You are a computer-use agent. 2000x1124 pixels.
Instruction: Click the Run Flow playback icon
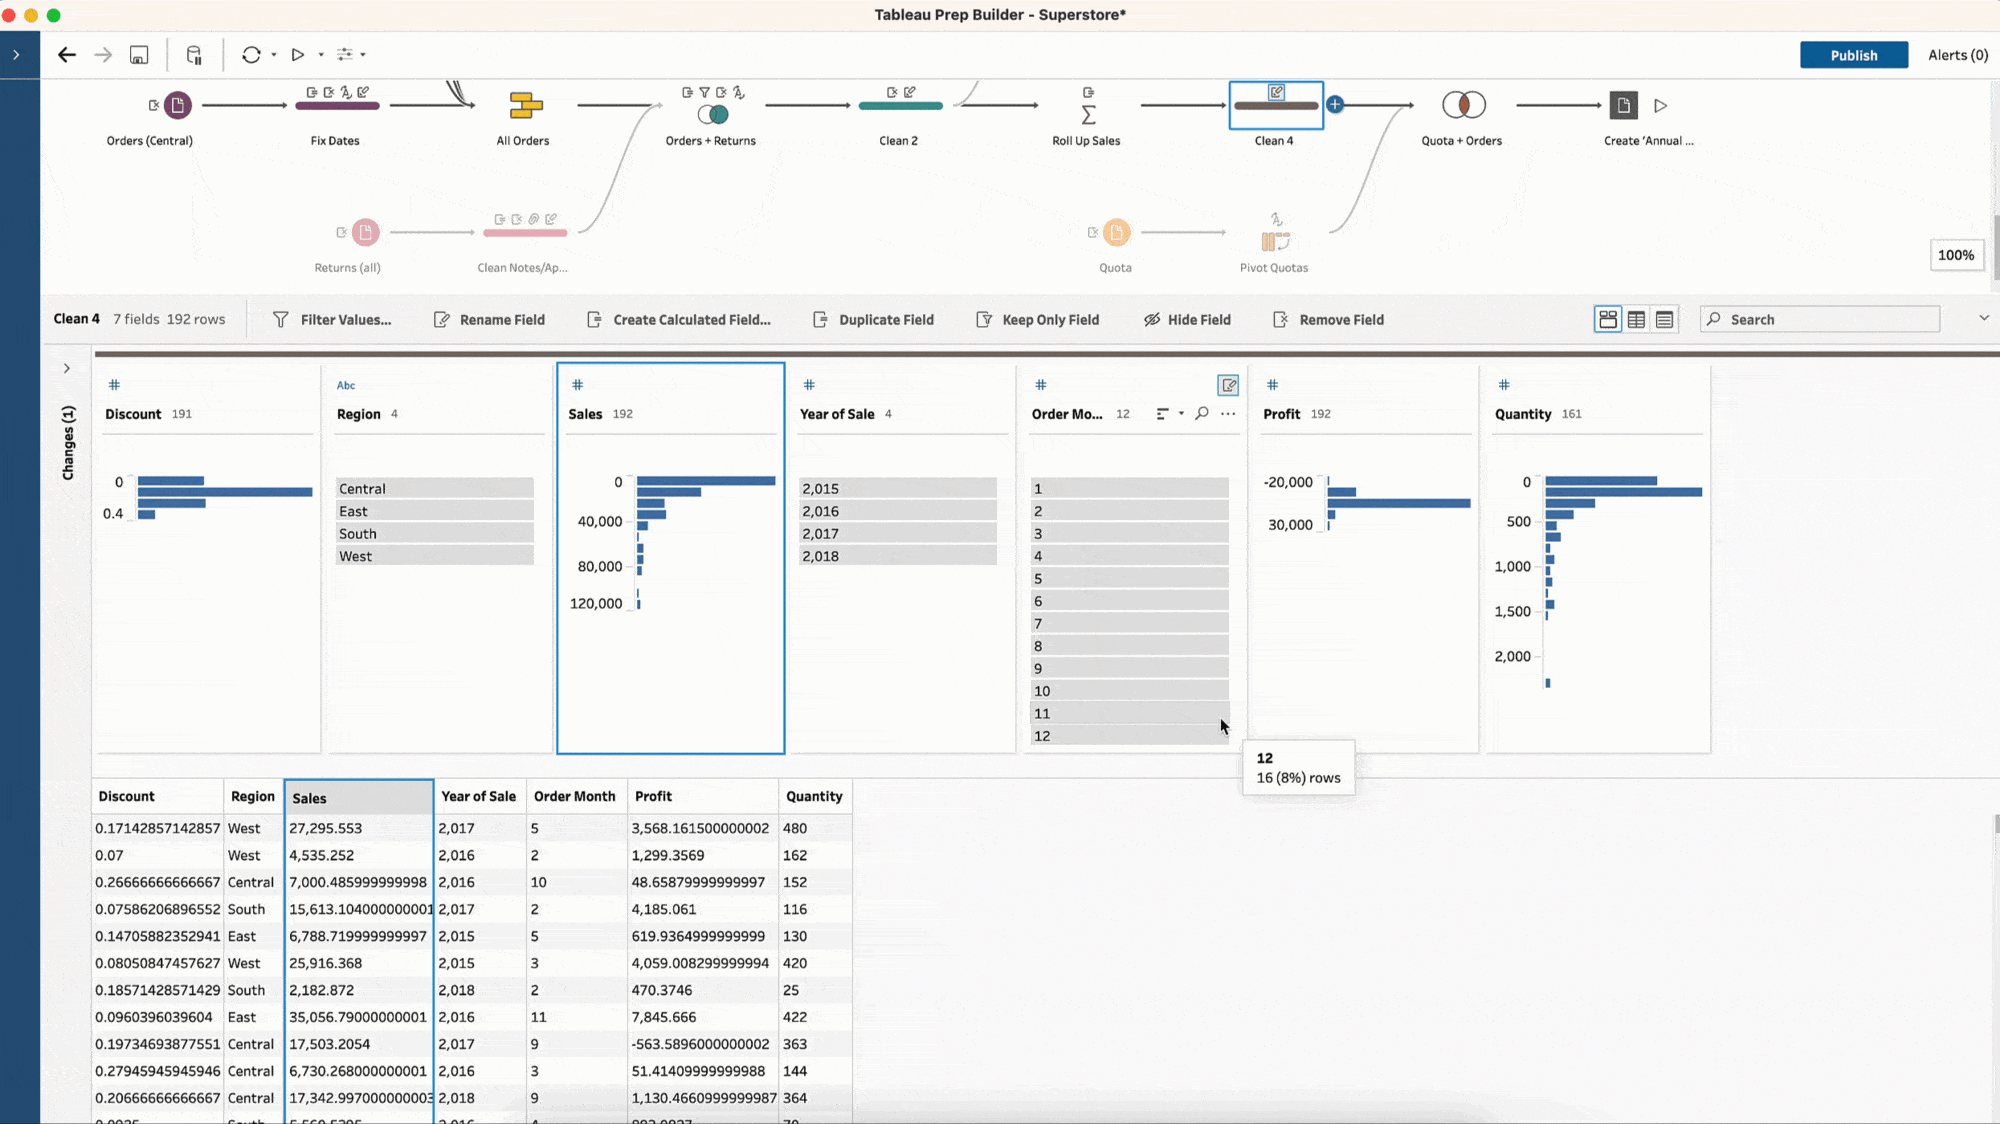point(295,55)
